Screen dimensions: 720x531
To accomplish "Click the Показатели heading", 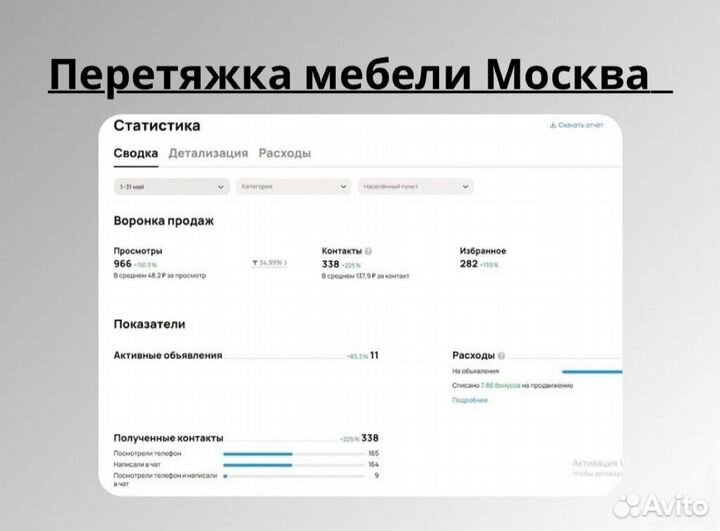I will tap(149, 324).
